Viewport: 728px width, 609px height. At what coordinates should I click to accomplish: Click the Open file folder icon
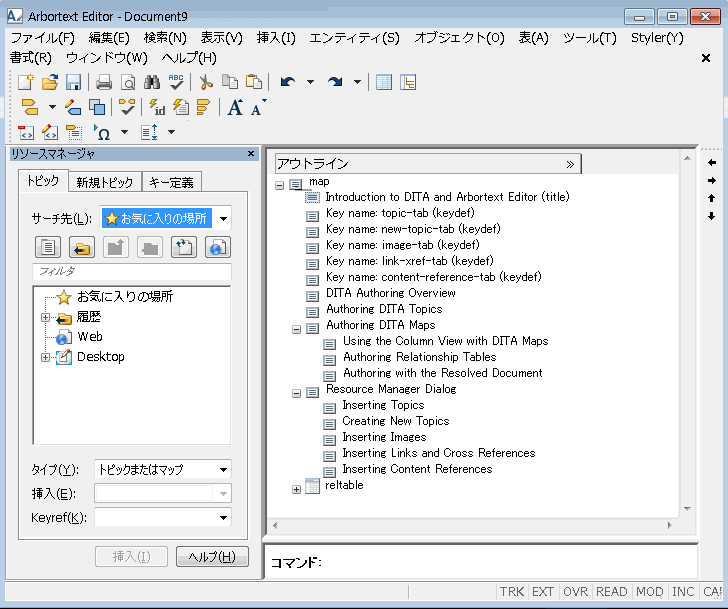pos(50,82)
